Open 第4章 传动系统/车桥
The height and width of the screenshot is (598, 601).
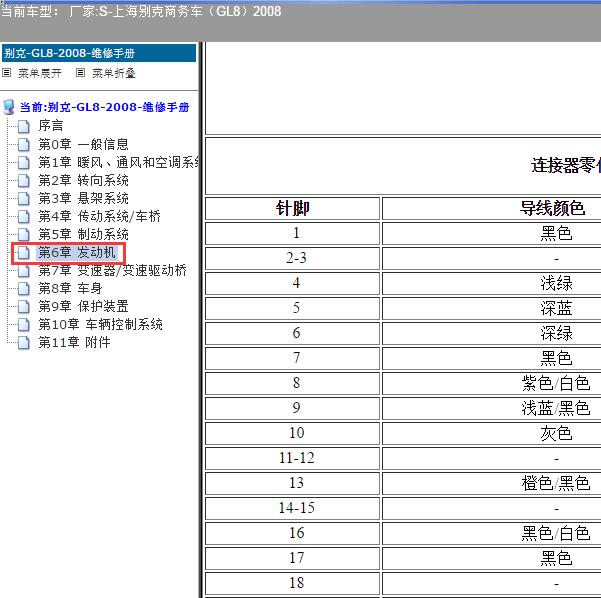(99, 216)
